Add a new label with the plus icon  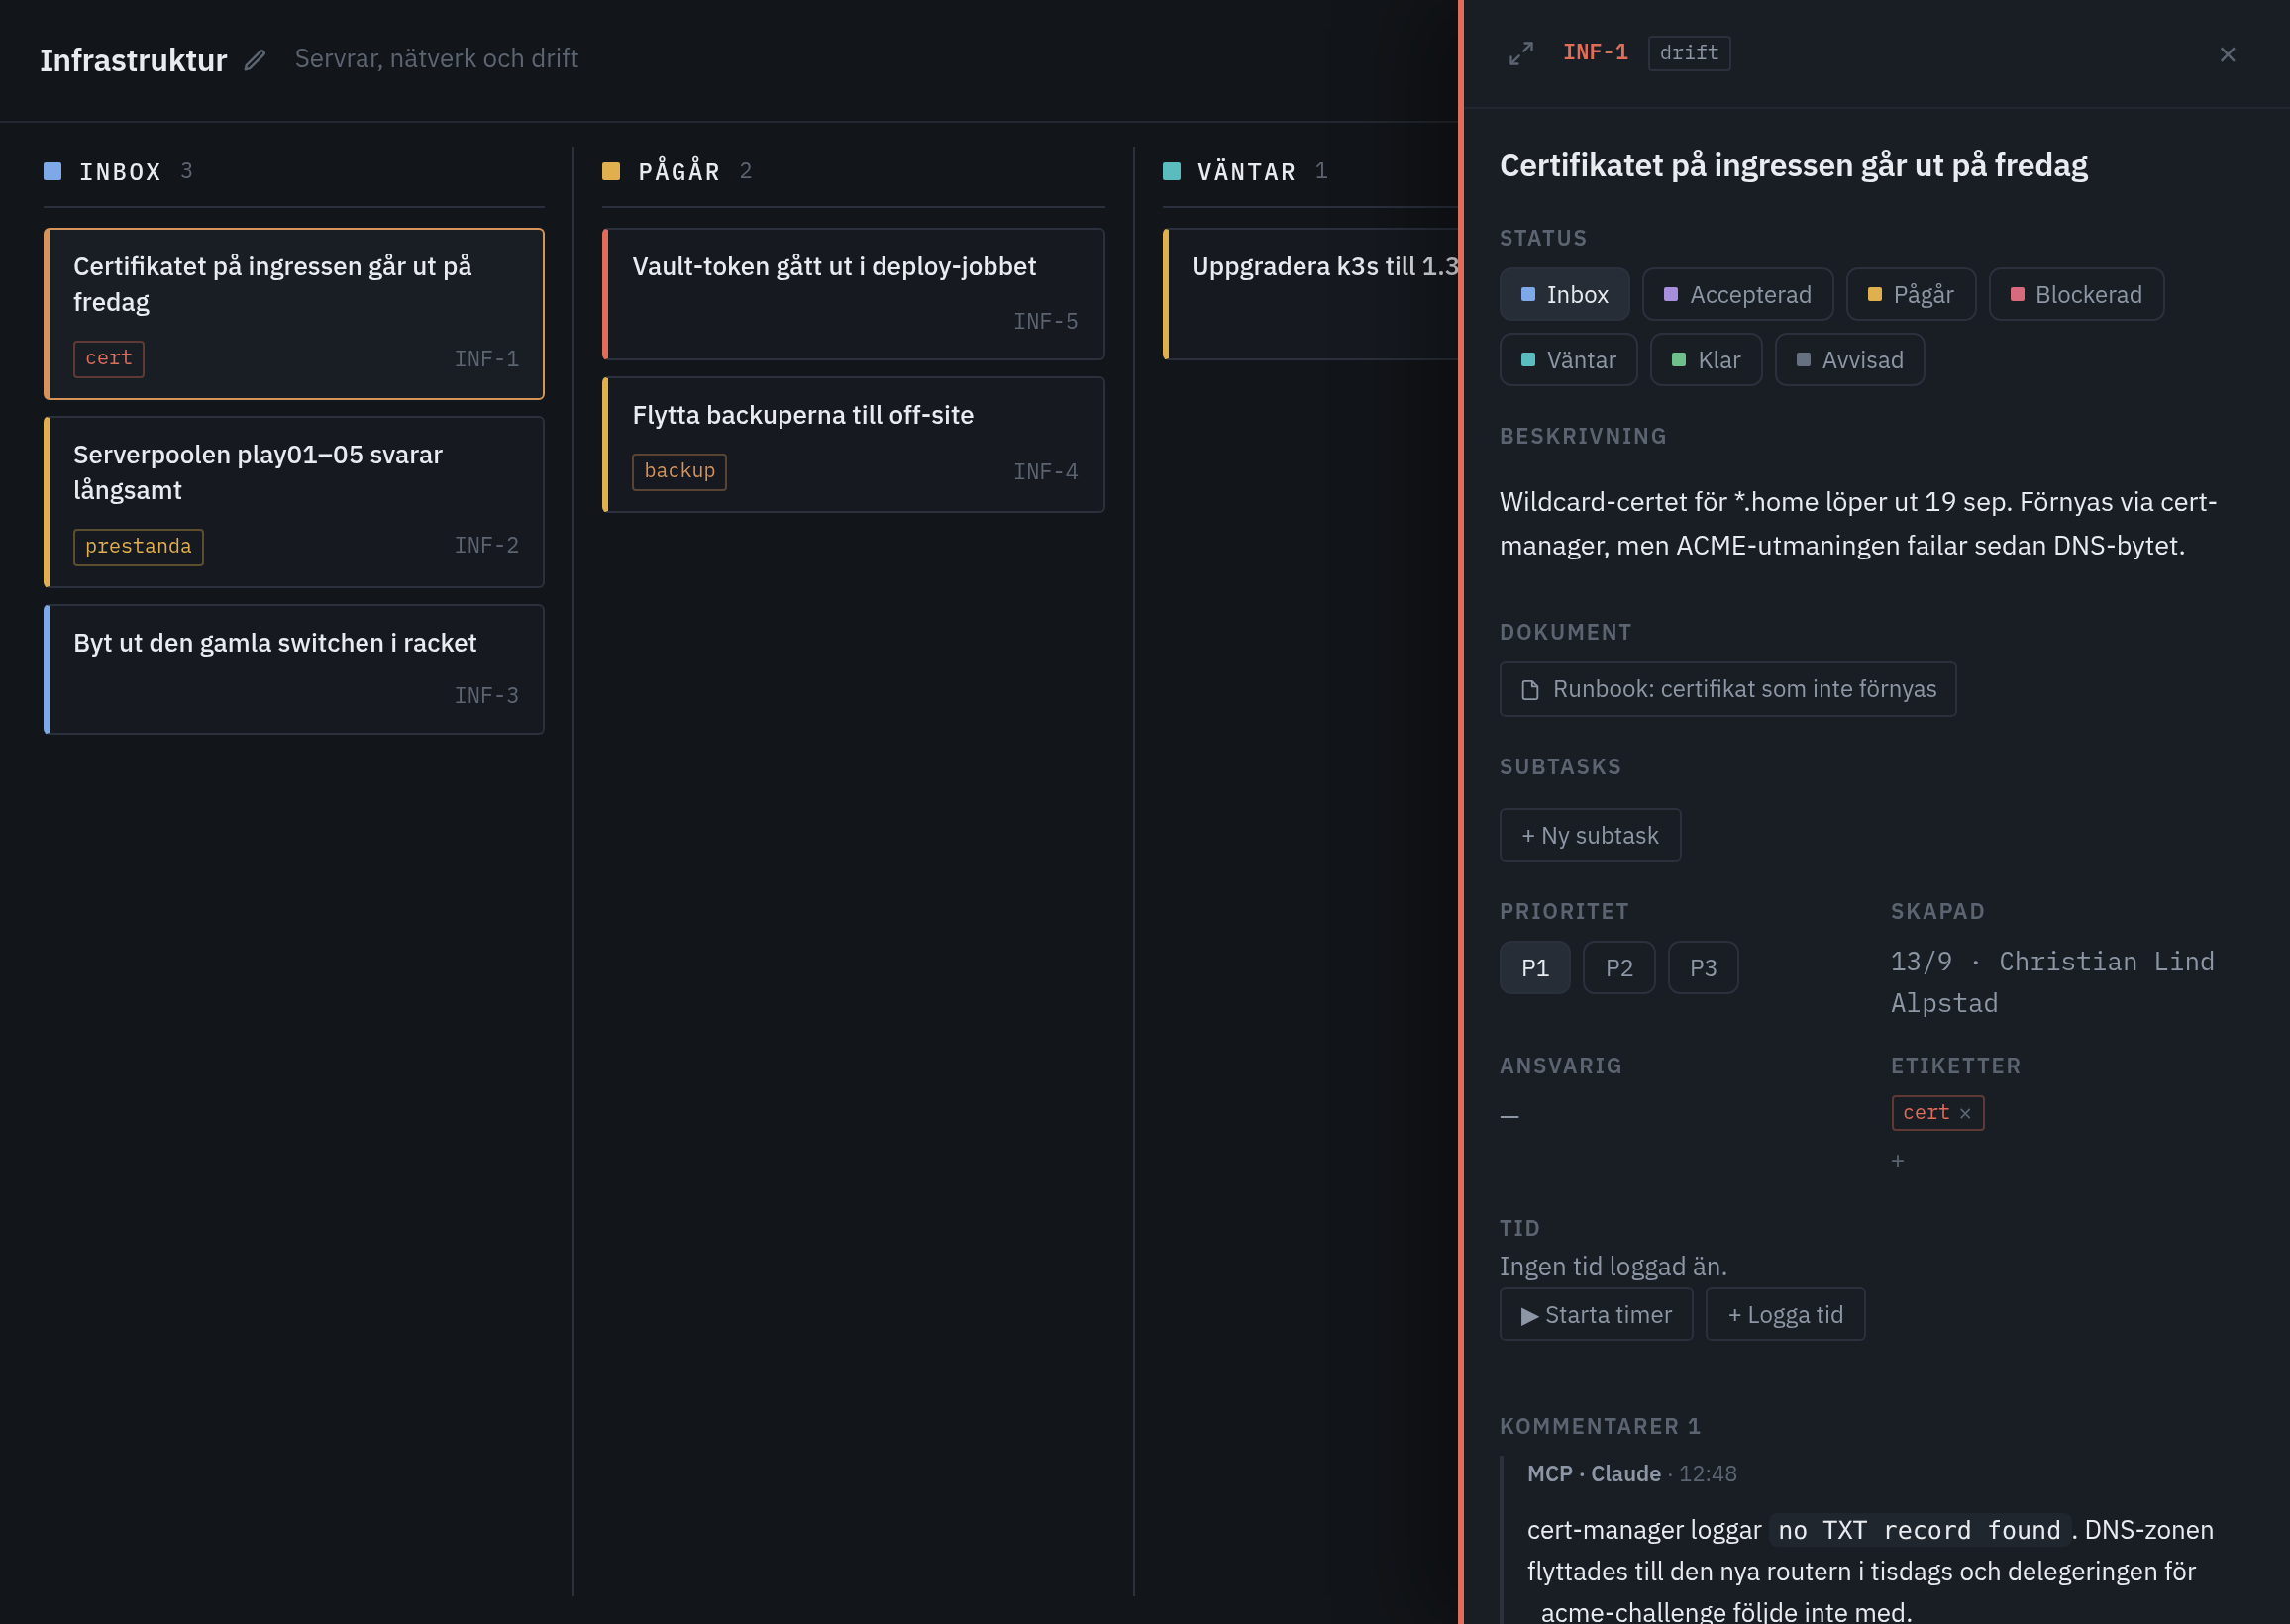pos(1898,1161)
